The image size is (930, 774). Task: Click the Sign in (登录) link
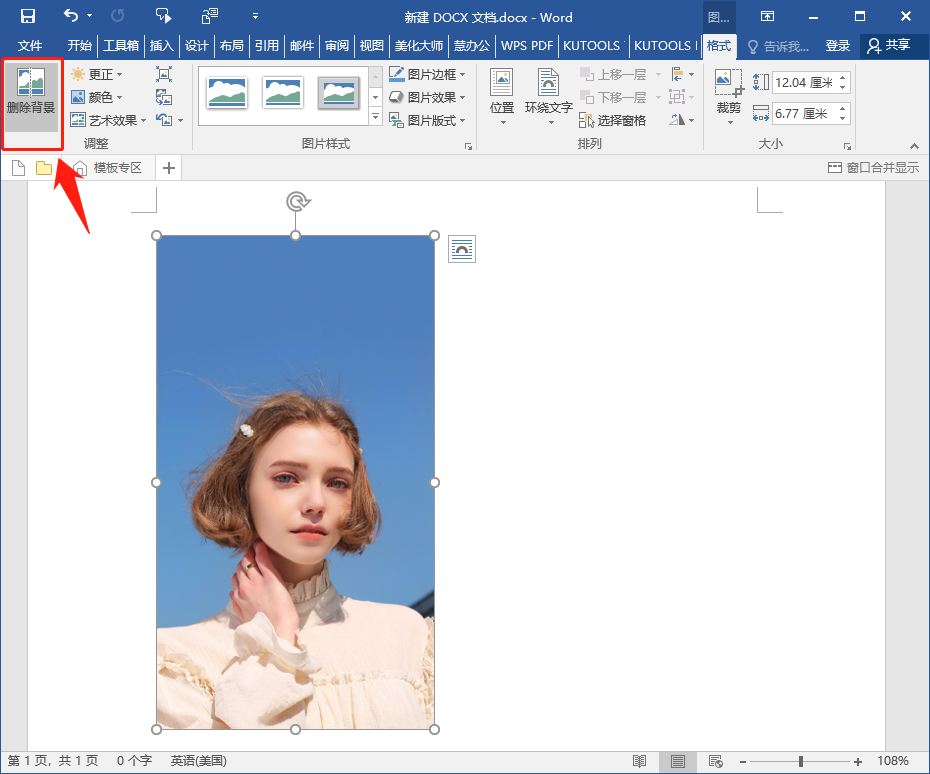coord(837,46)
